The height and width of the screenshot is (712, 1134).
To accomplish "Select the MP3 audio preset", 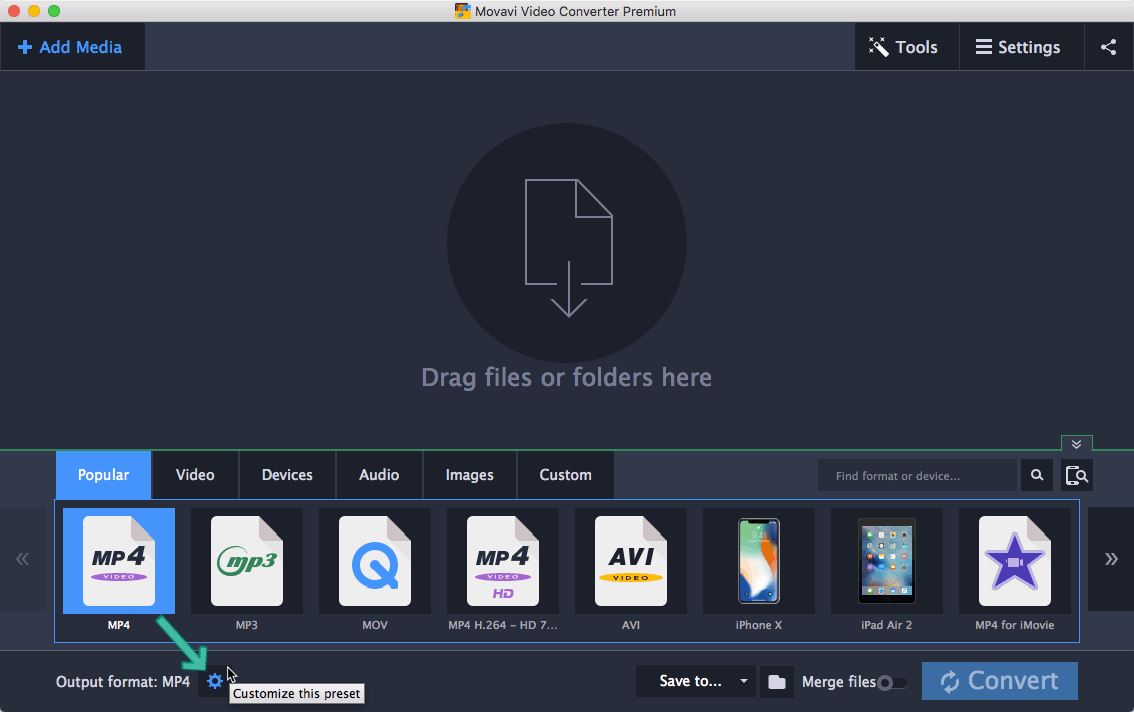I will [x=247, y=561].
